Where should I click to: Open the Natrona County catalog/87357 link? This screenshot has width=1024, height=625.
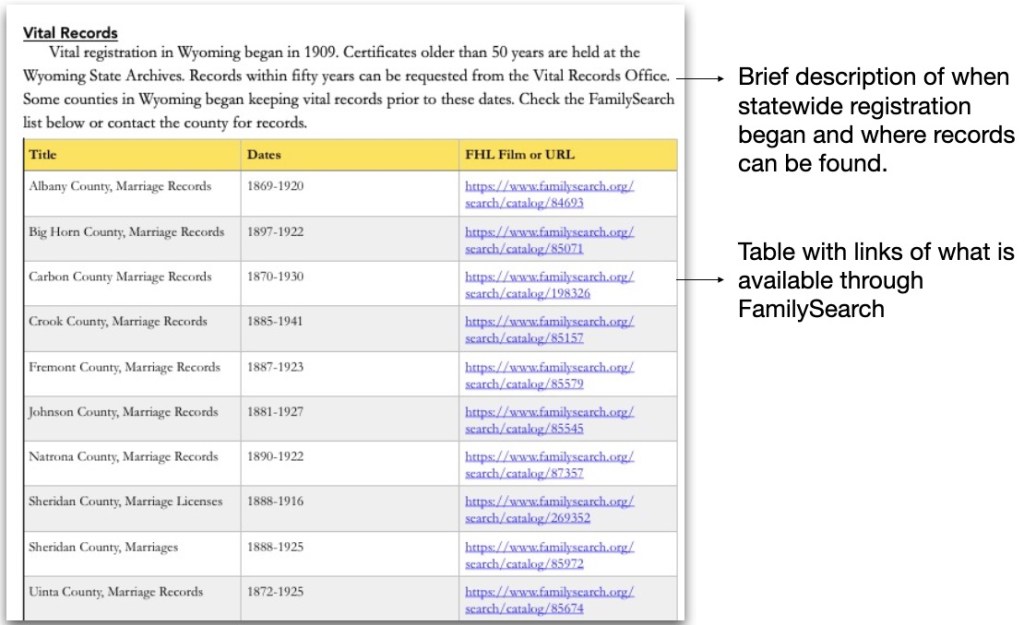[549, 465]
